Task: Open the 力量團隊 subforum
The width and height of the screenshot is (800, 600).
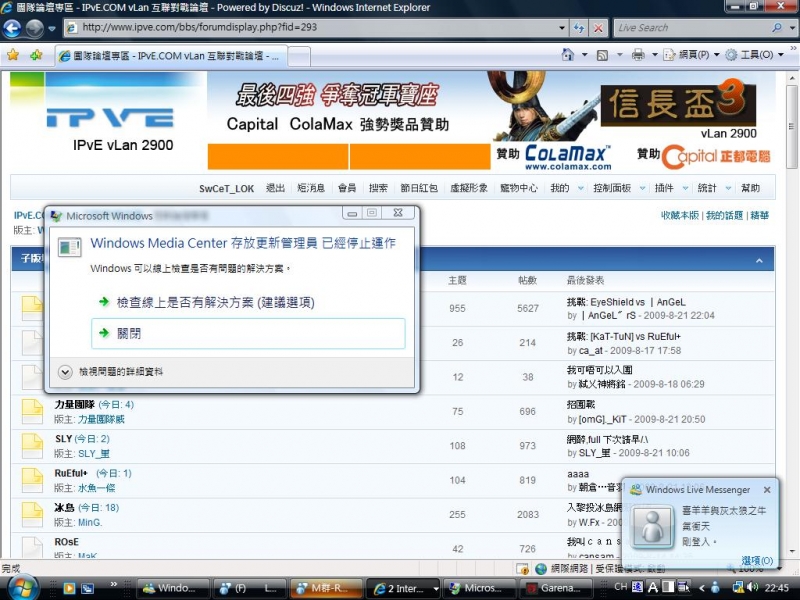Action: click(74, 405)
